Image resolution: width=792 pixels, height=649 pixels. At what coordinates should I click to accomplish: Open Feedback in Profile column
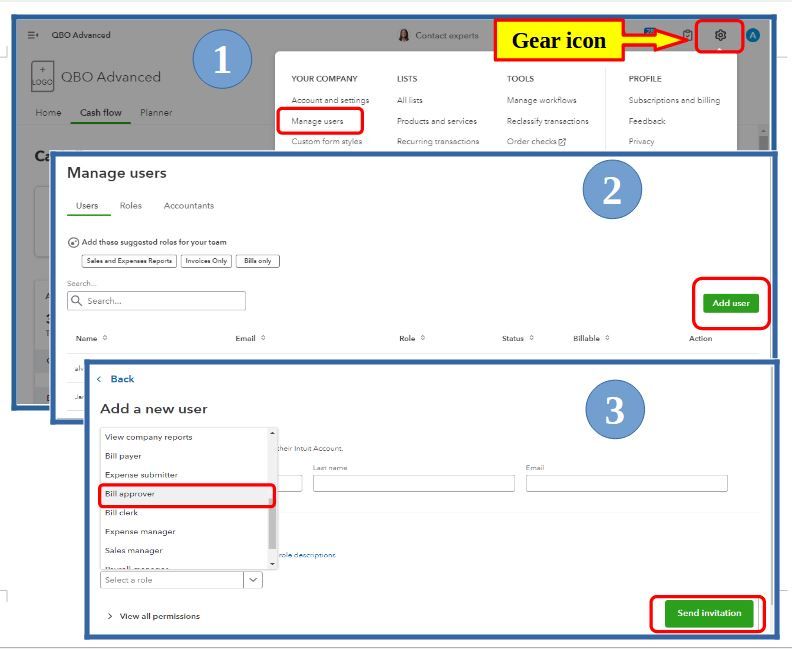point(647,121)
